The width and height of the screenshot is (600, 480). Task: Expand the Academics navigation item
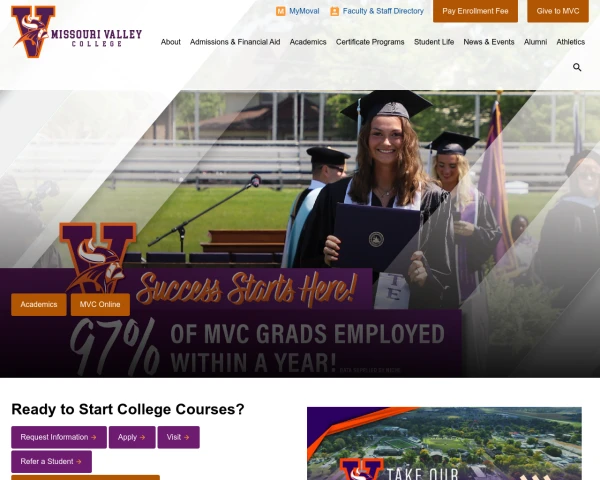(x=308, y=42)
